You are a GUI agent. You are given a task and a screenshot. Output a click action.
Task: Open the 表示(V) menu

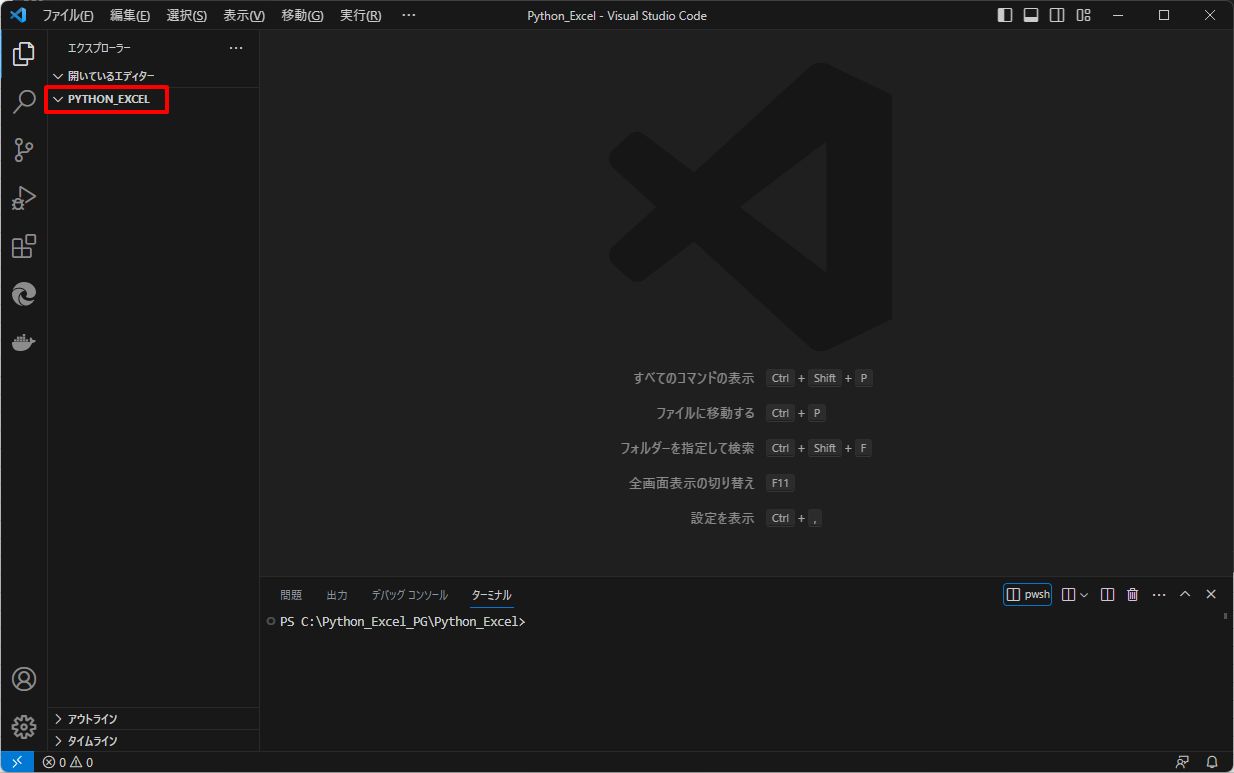(x=244, y=15)
